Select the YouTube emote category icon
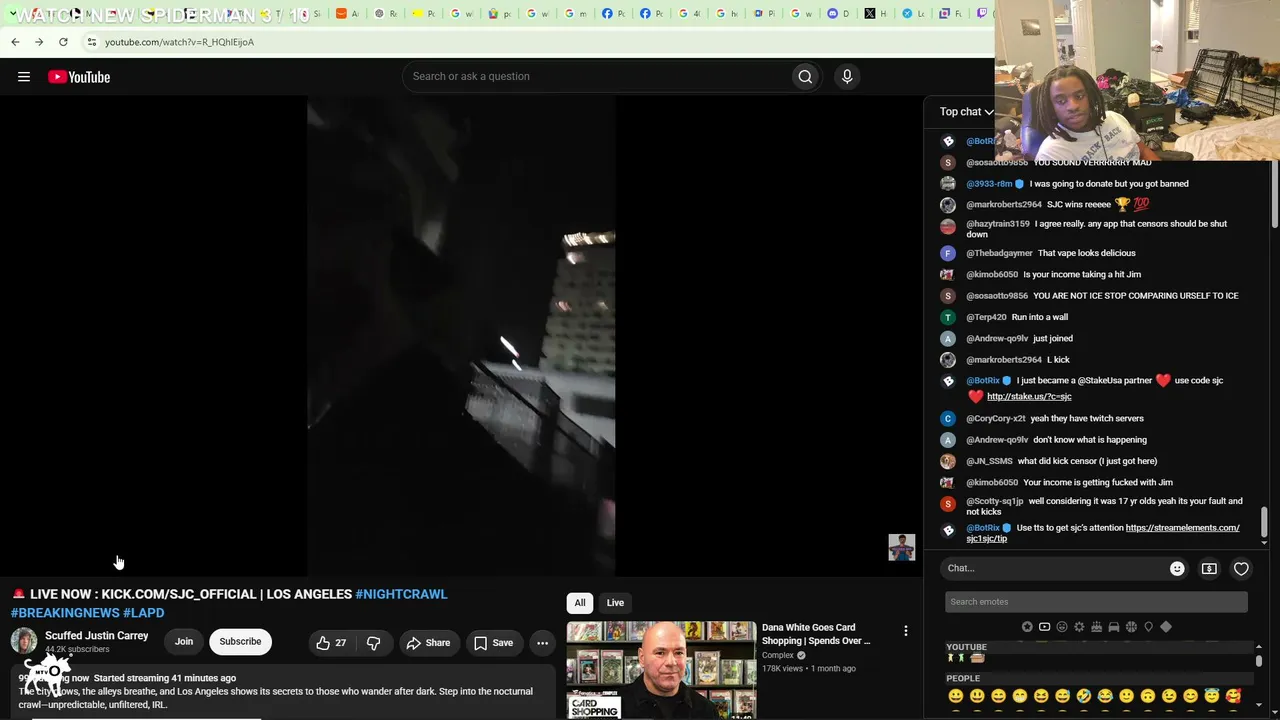The width and height of the screenshot is (1280, 720). (x=1044, y=627)
